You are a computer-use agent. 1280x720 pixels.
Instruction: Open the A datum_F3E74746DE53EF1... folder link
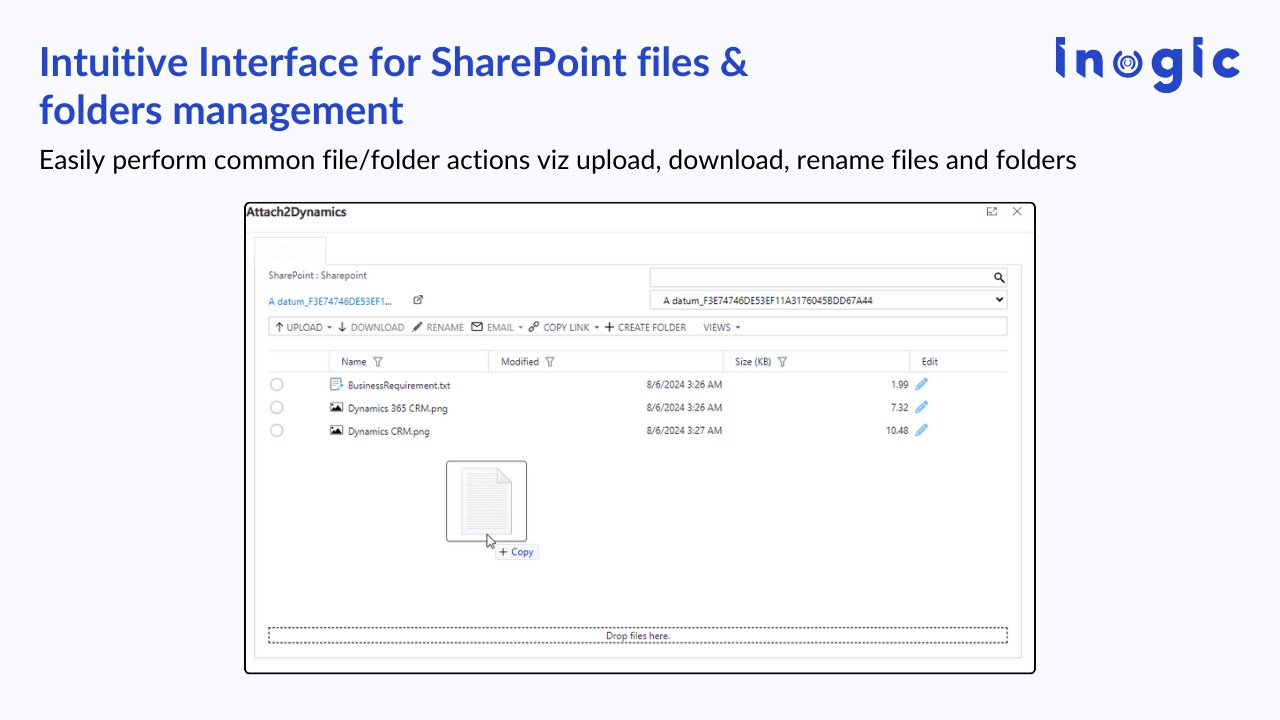(x=330, y=301)
